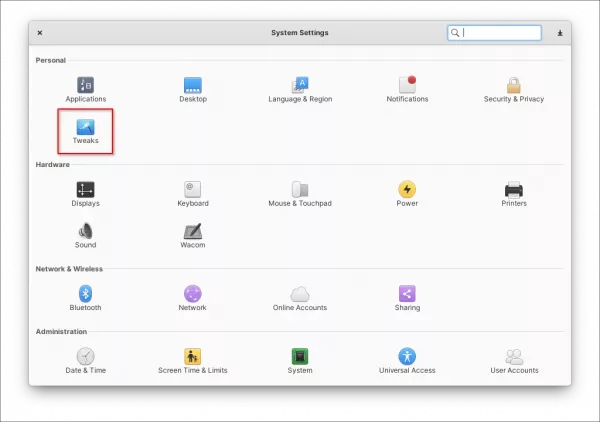The height and width of the screenshot is (422, 600).
Task: Open Mouse & Touchpad settings
Action: coord(300,194)
